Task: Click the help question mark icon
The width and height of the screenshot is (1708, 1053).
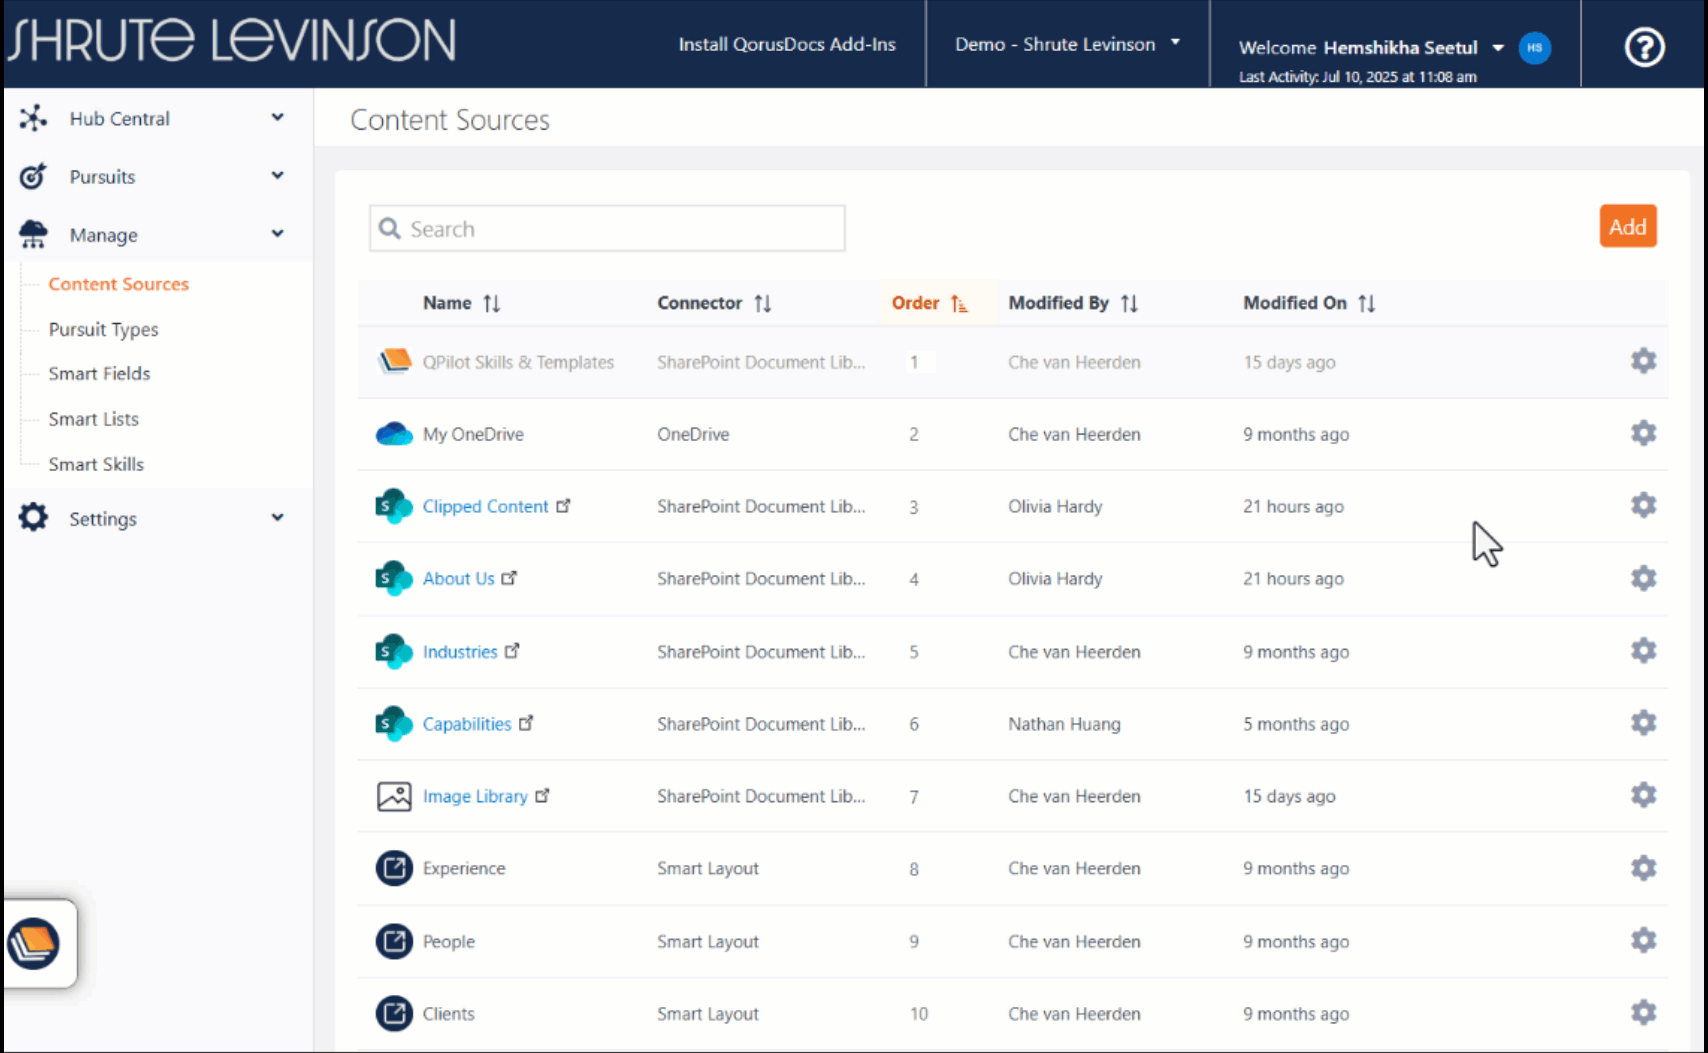Action: 1644,46
